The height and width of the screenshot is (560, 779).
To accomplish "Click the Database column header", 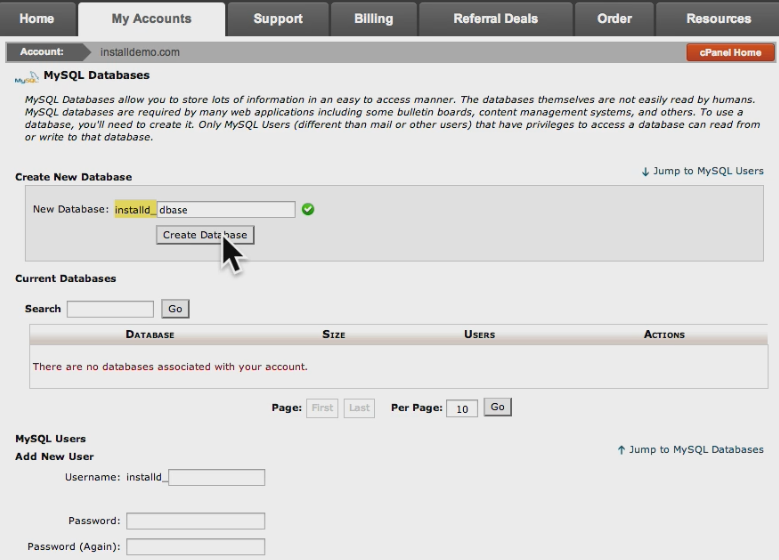I will (x=150, y=334).
